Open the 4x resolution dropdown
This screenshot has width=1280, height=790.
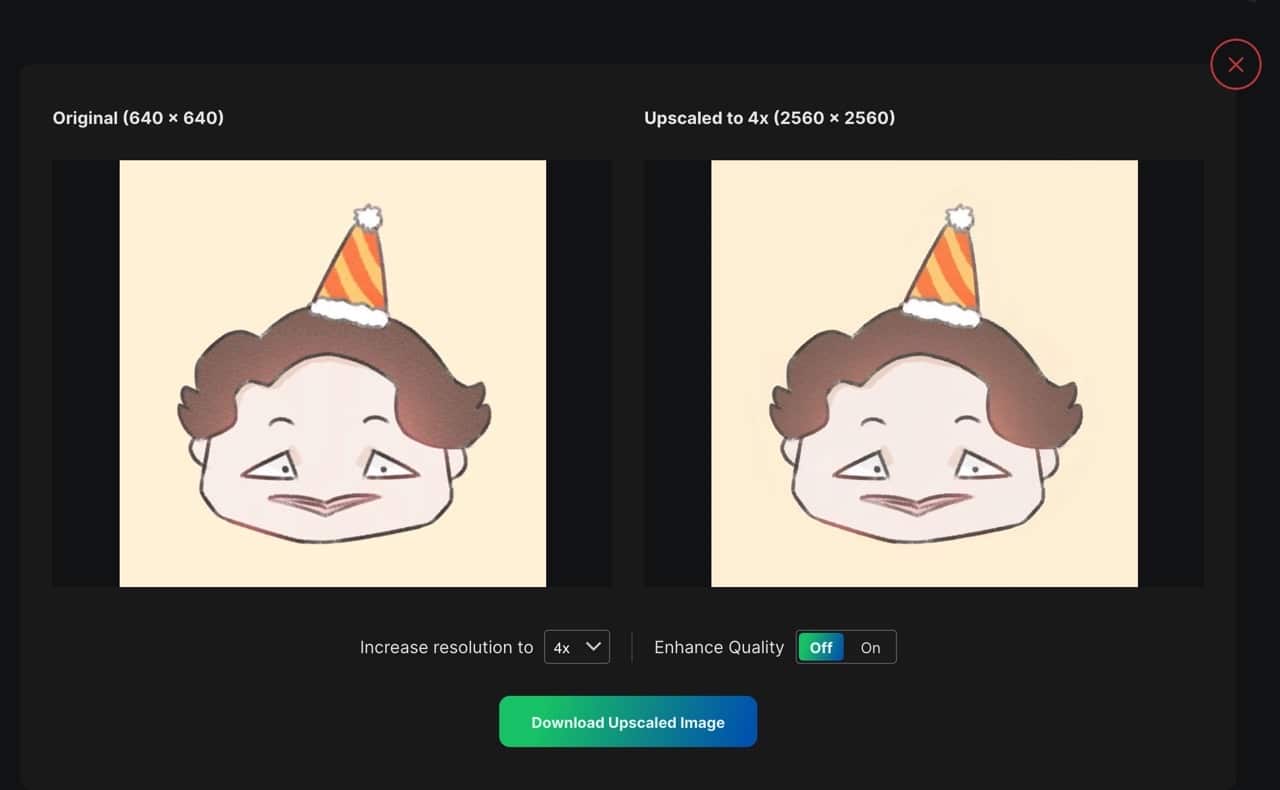(576, 647)
